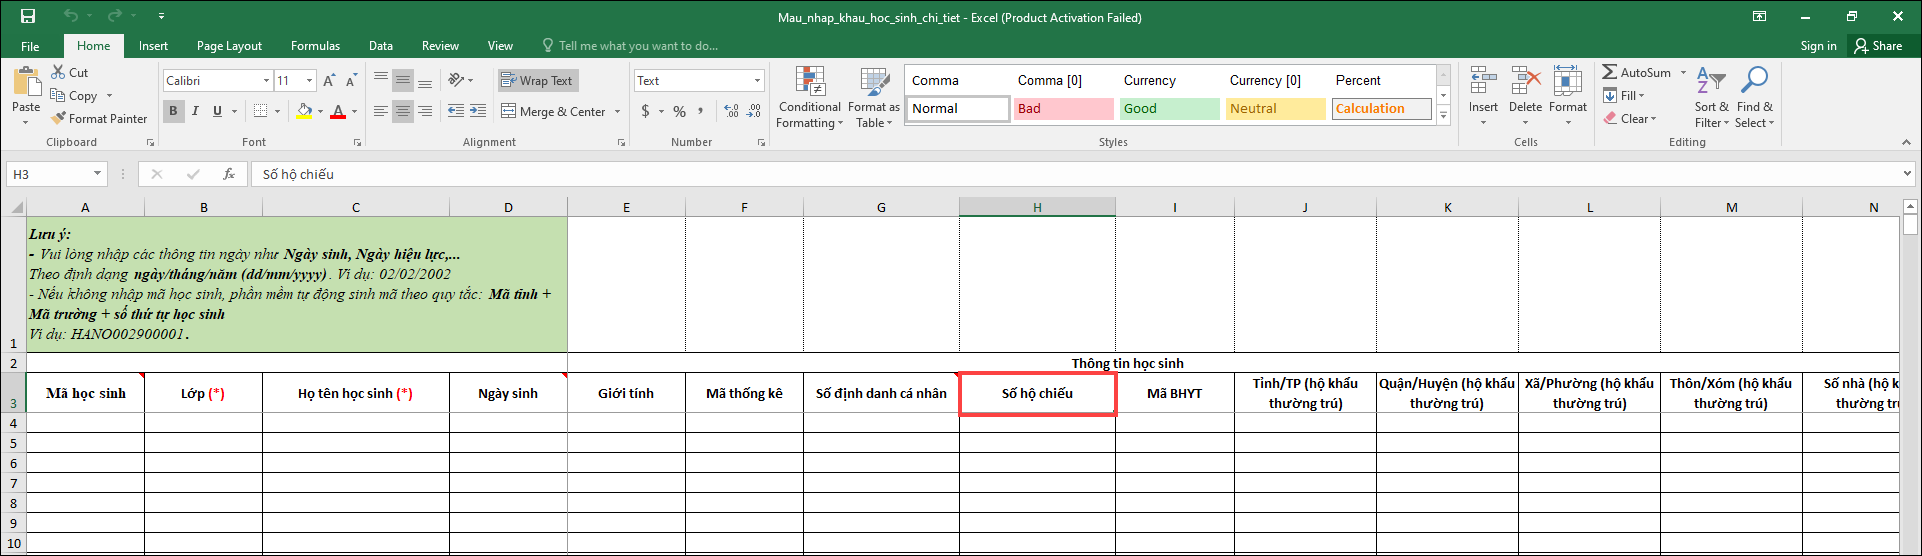The image size is (1922, 556).
Task: Expand the font name Calibri dropdown
Action: pos(266,81)
